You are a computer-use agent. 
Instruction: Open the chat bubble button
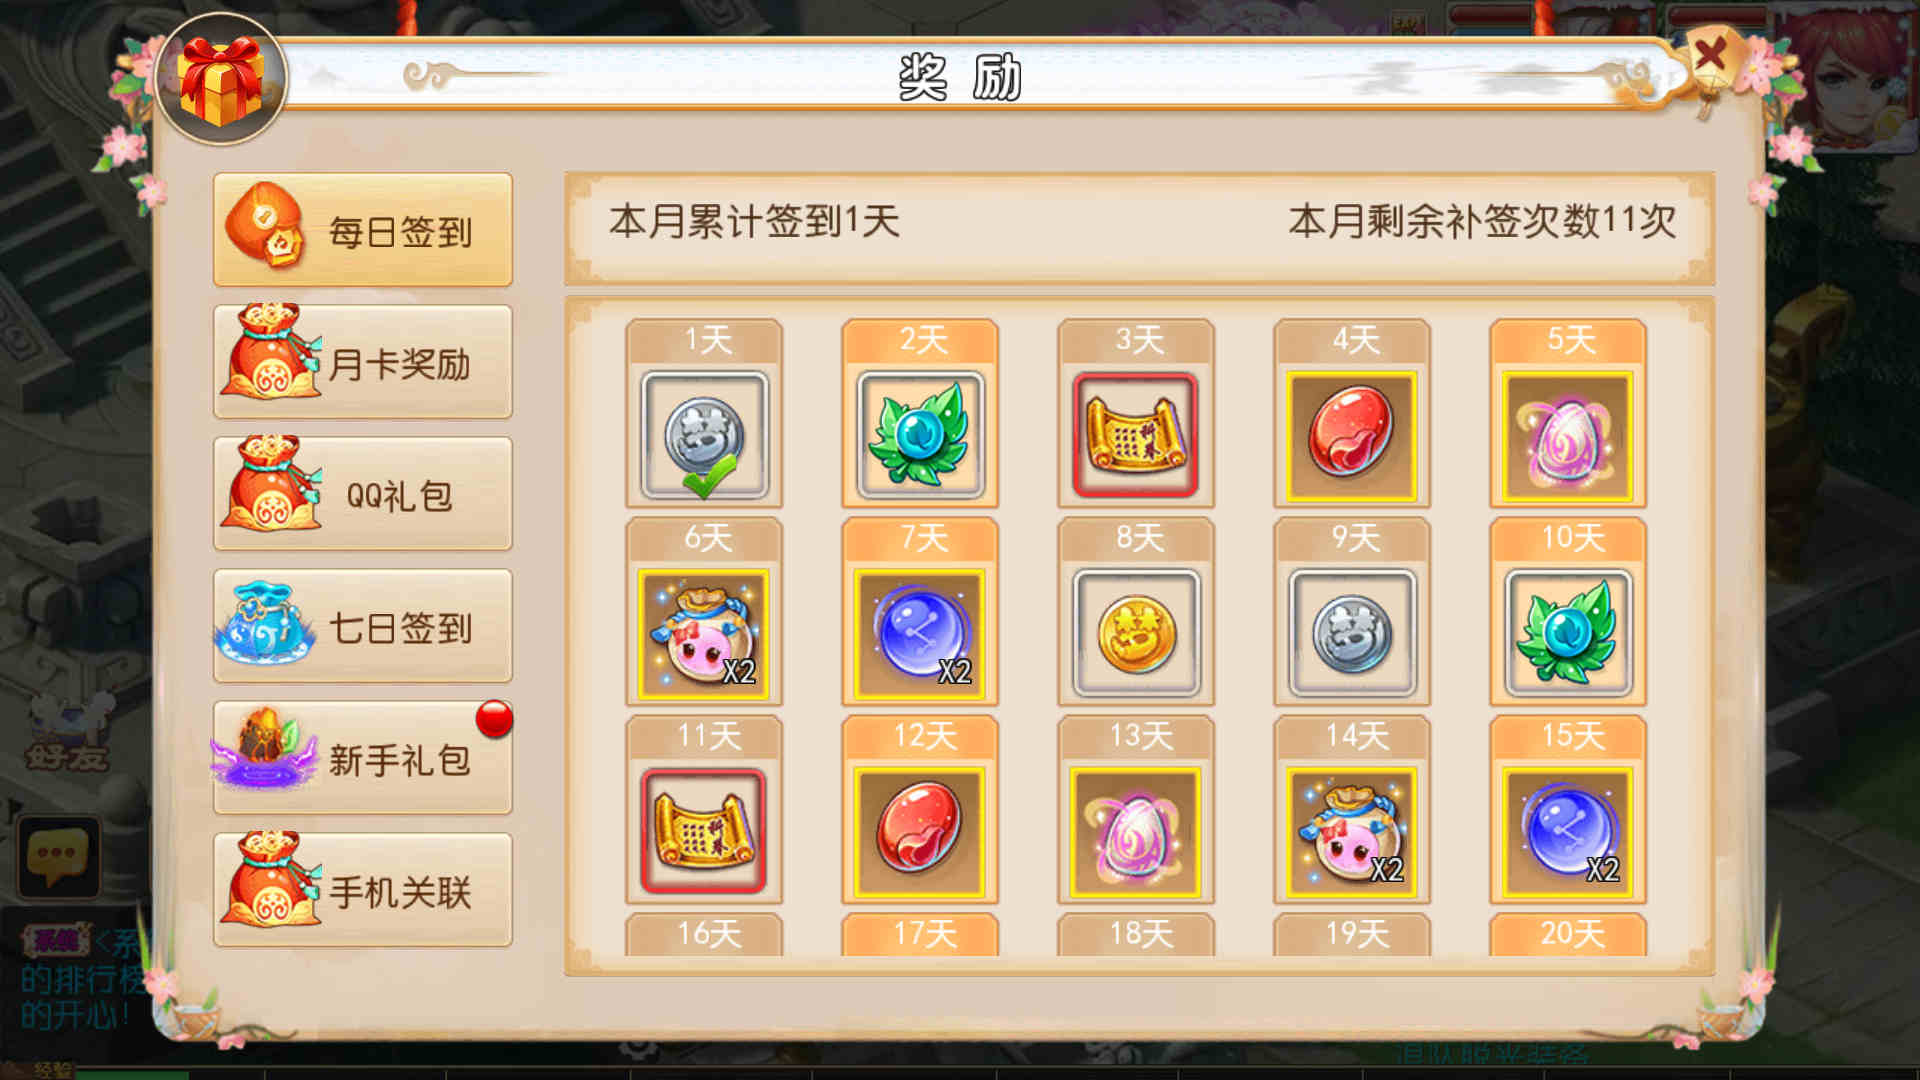tap(58, 857)
